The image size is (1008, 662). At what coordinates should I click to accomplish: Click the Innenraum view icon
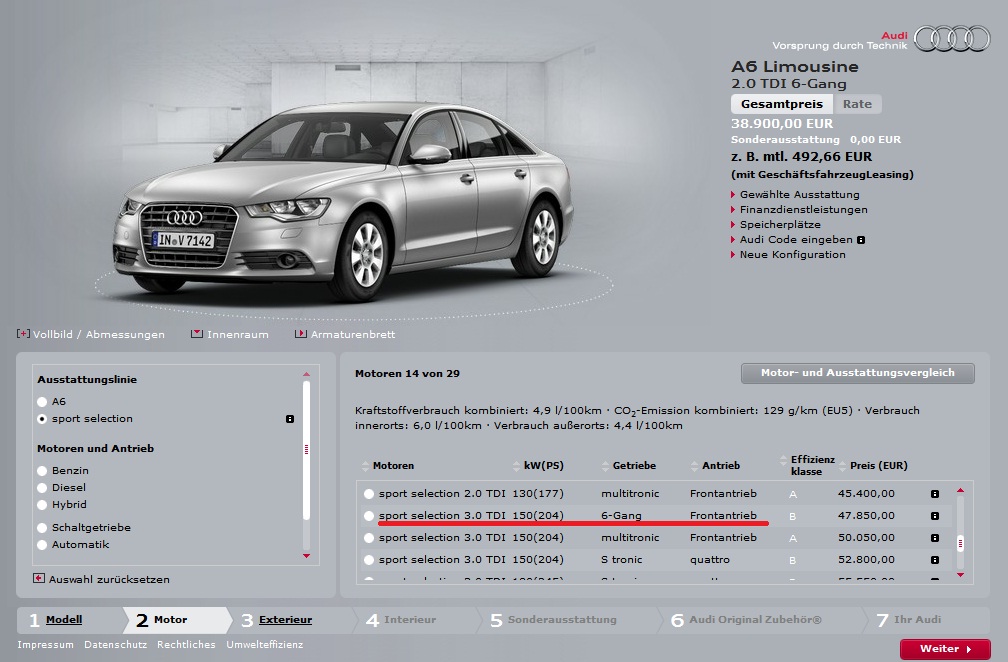(197, 334)
